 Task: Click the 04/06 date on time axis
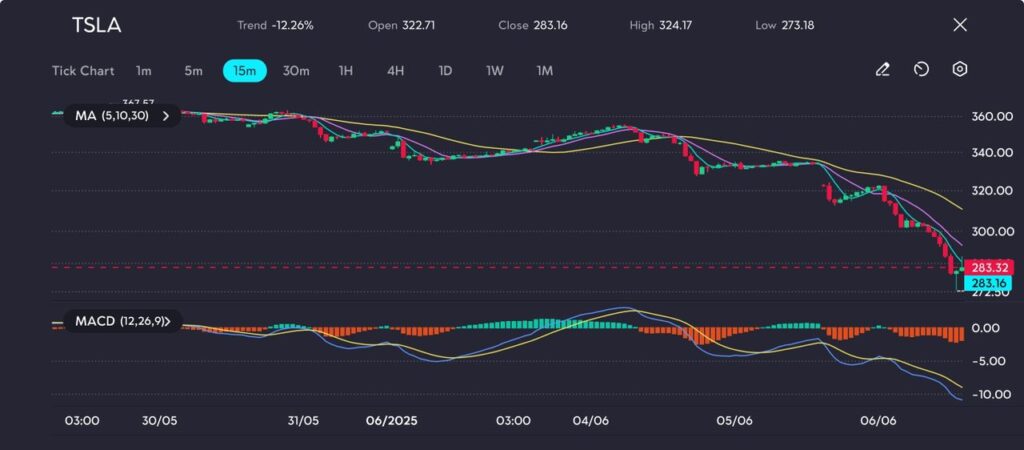pos(593,421)
